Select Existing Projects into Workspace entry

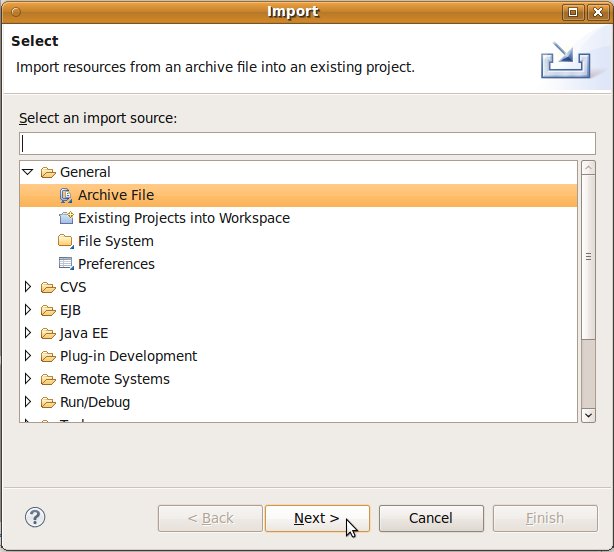click(183, 219)
